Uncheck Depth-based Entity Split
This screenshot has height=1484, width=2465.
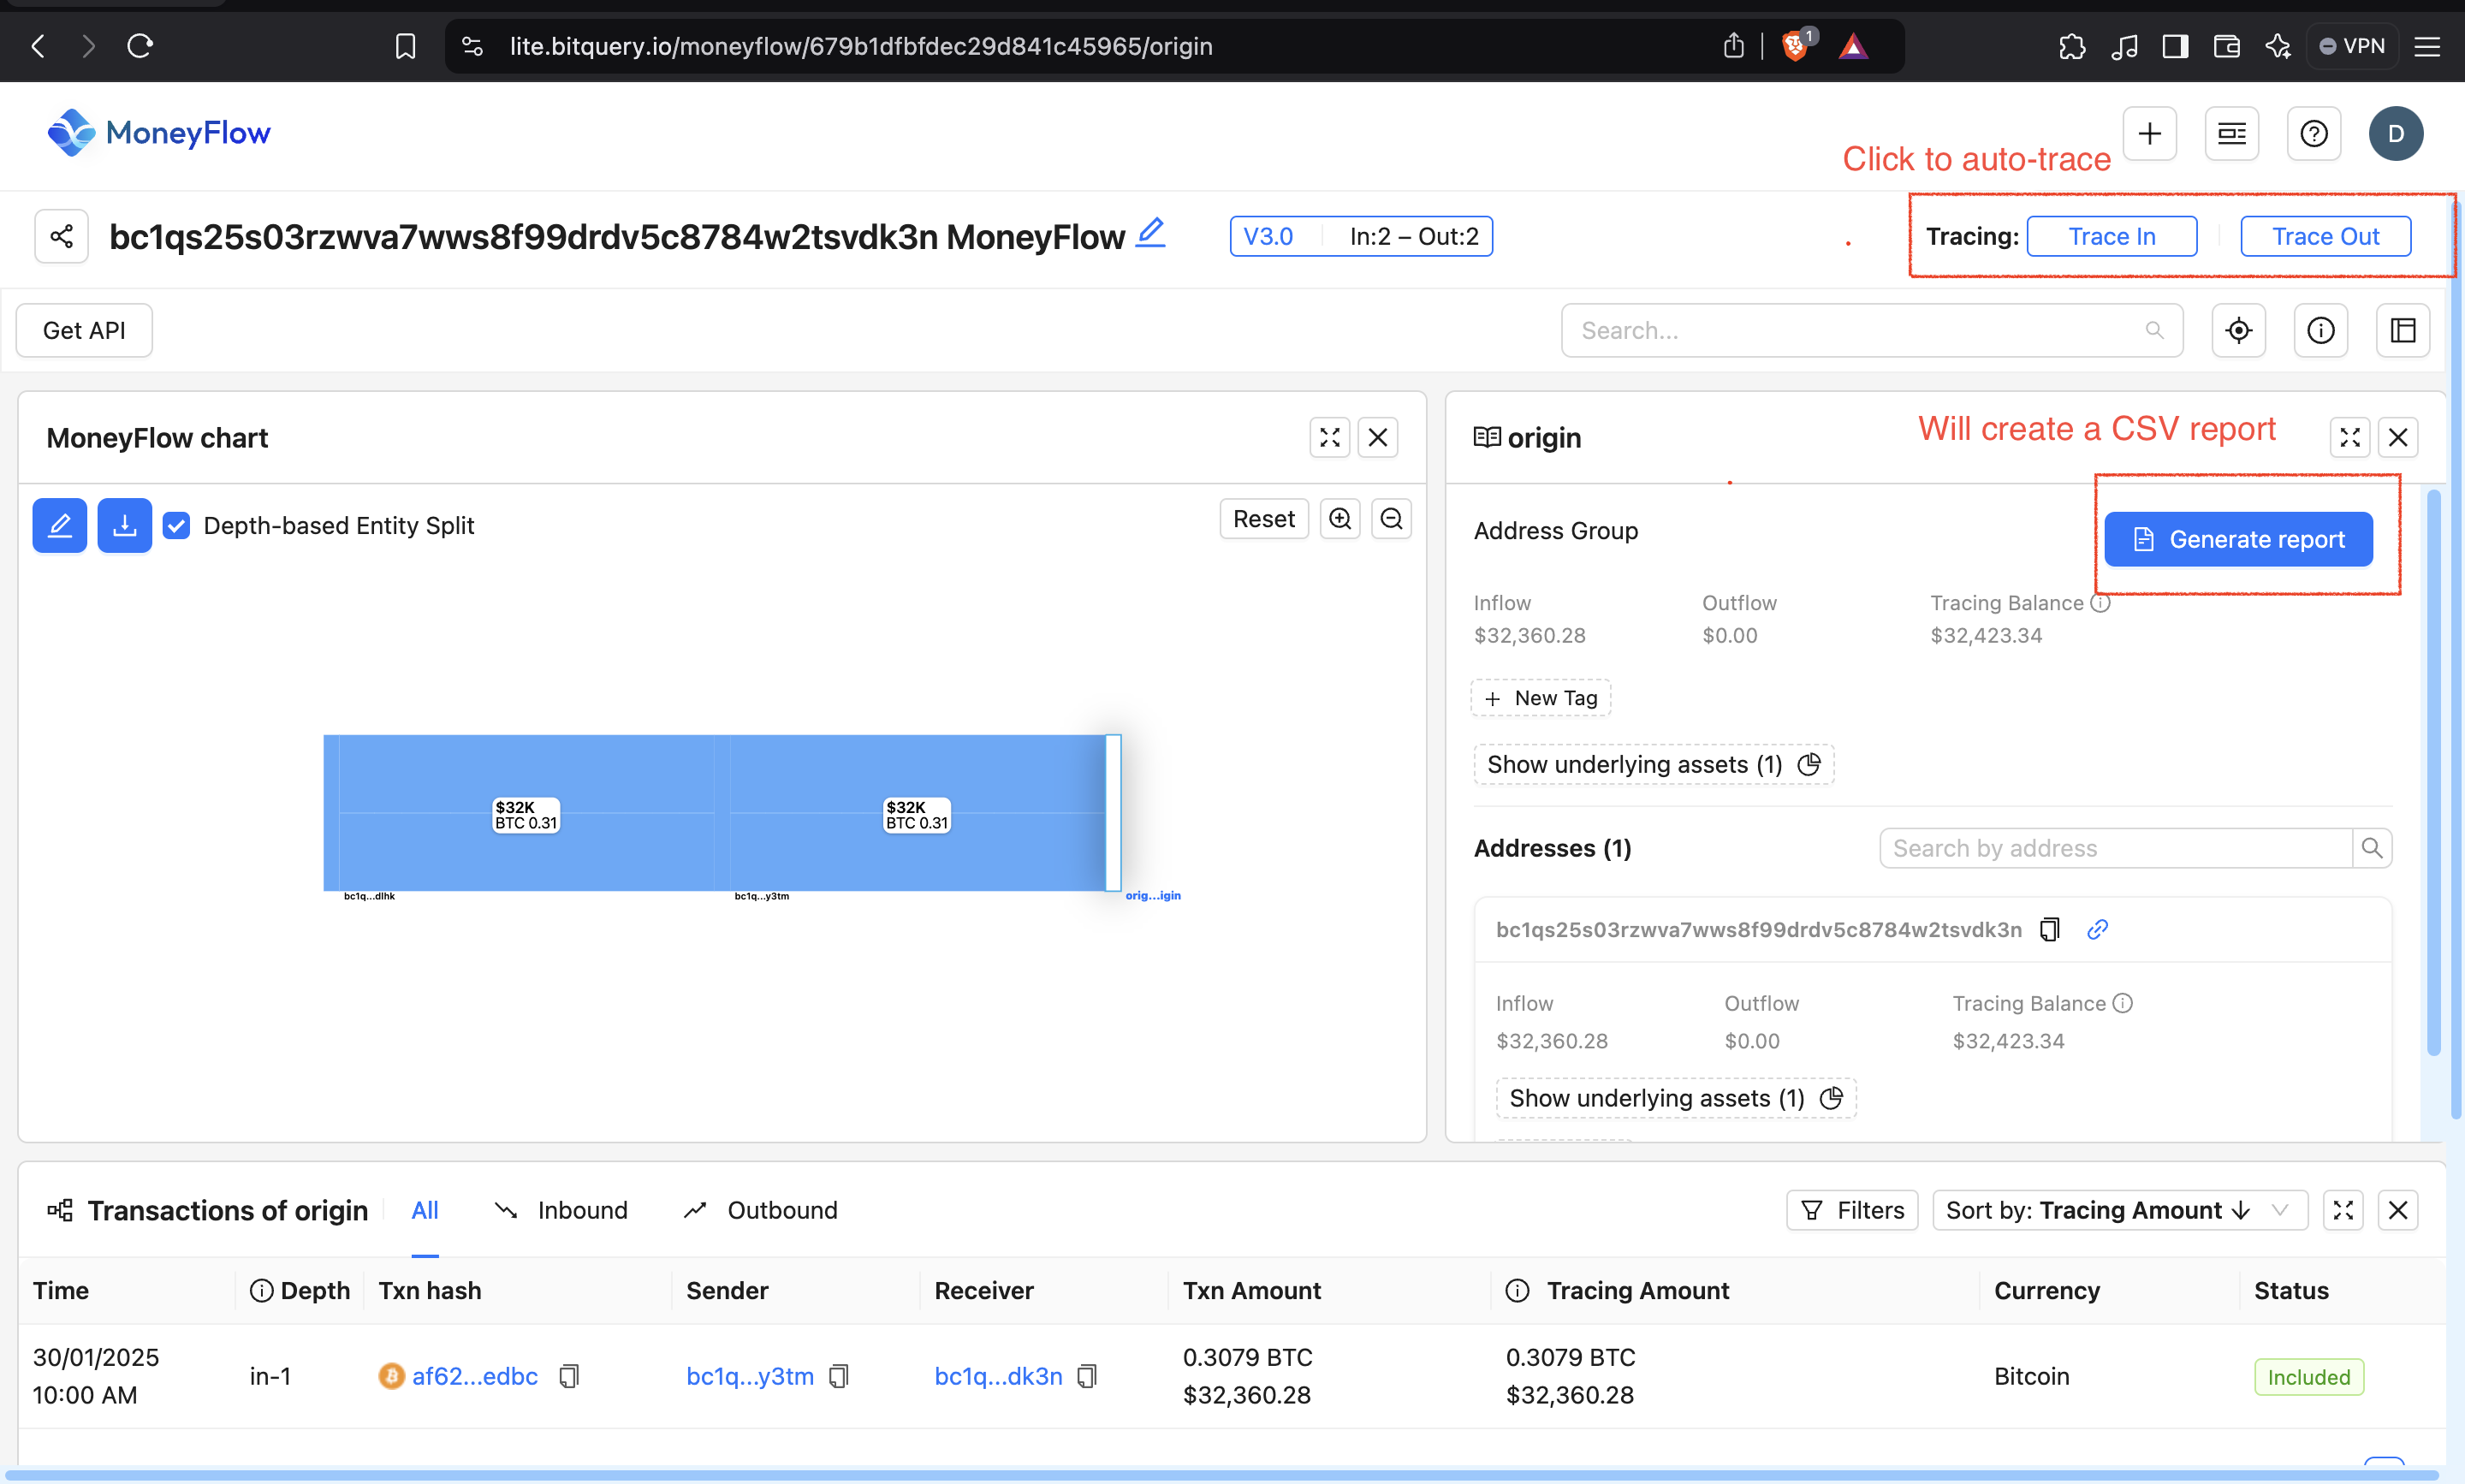click(x=176, y=525)
